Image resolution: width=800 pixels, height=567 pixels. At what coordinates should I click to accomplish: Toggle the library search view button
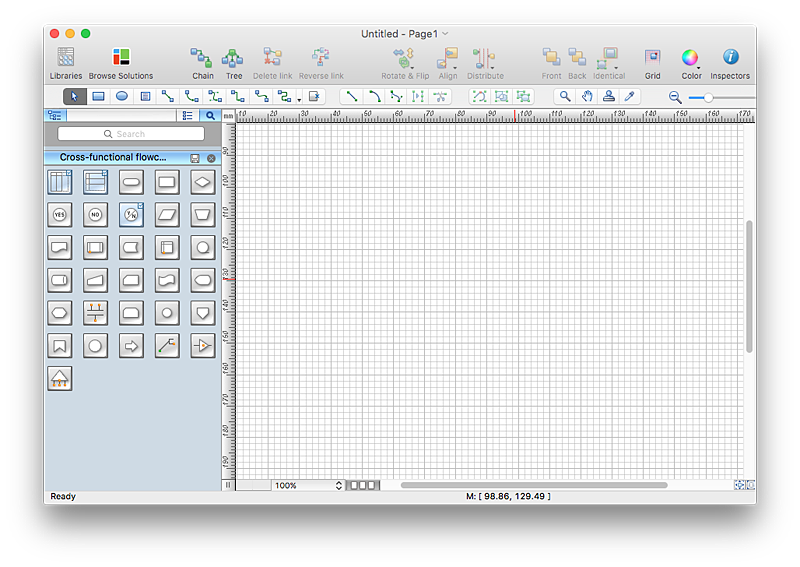pos(210,116)
